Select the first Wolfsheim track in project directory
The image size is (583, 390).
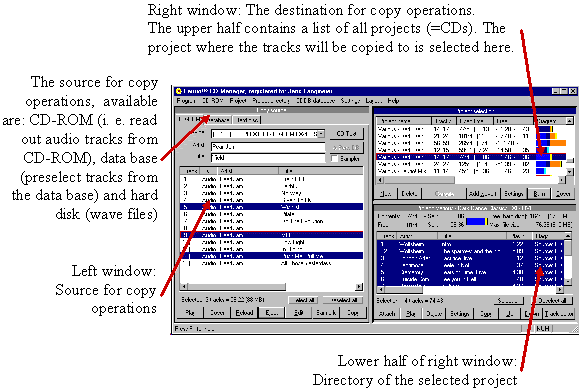point(471,244)
